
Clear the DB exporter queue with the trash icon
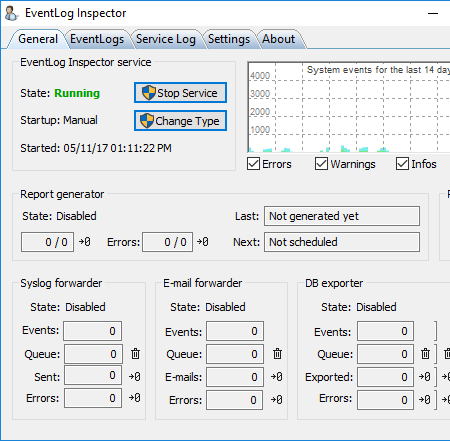425,353
